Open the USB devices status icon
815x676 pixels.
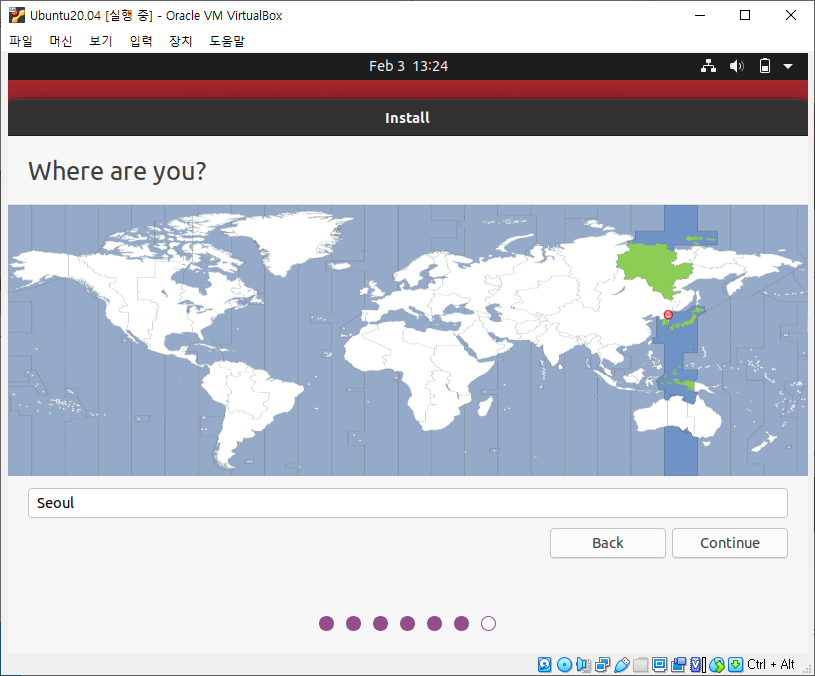click(622, 664)
